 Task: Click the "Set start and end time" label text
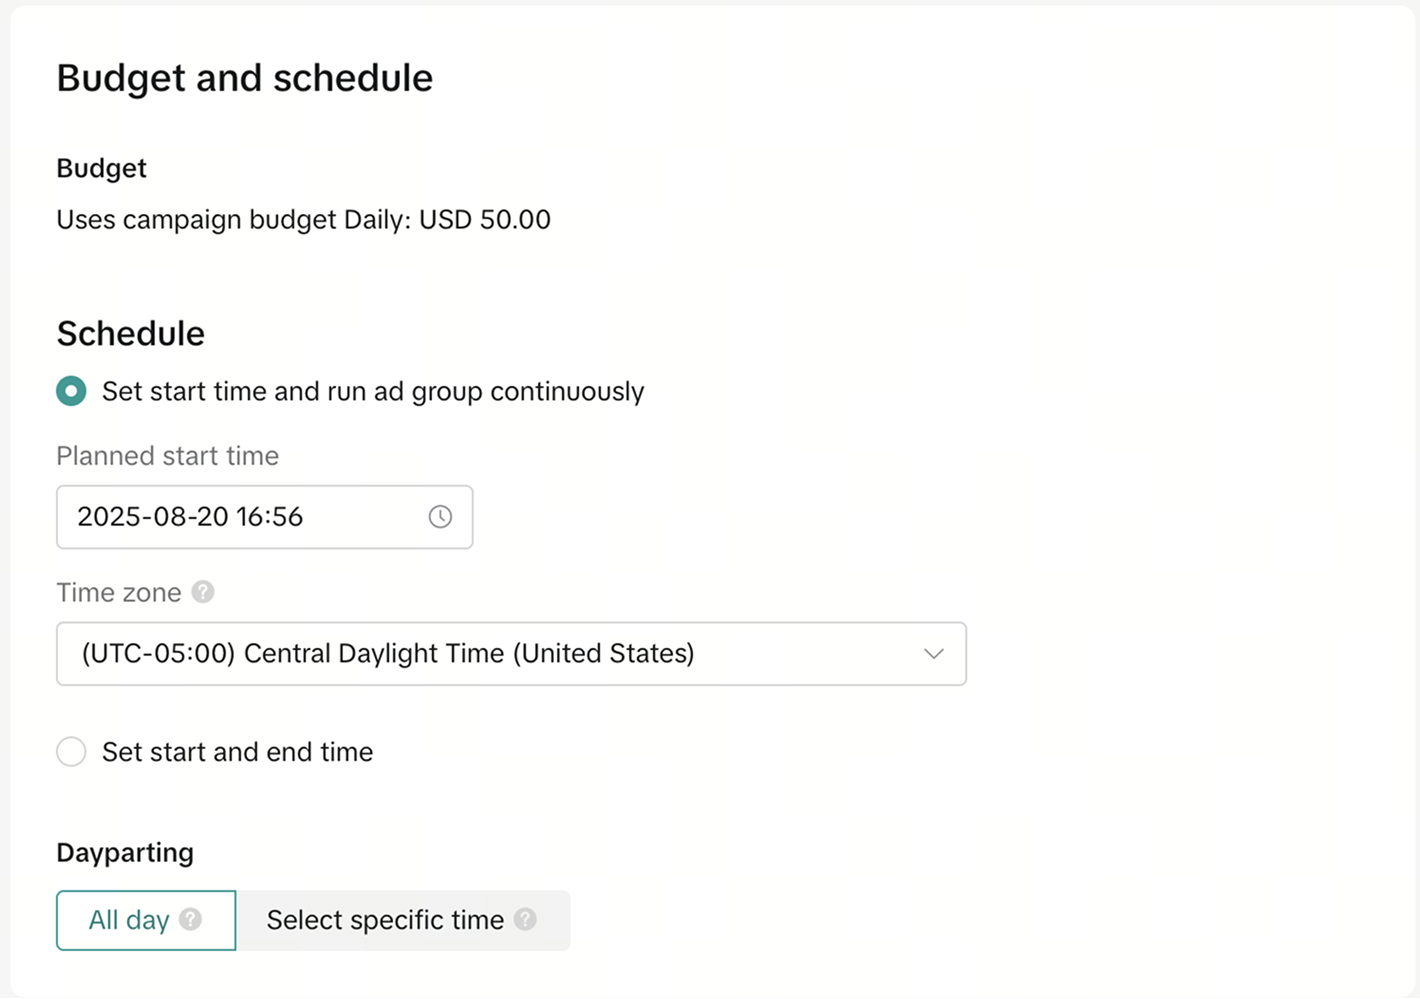coord(238,752)
